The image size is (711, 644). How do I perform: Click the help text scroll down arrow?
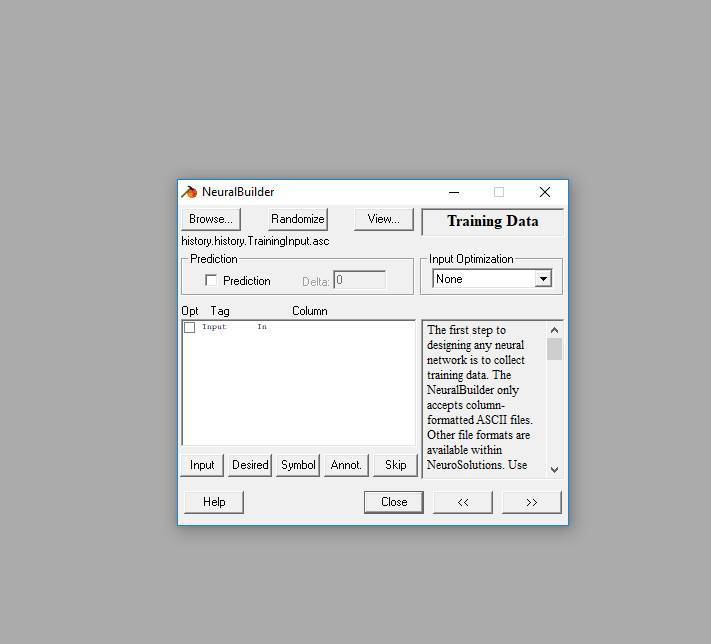(554, 470)
